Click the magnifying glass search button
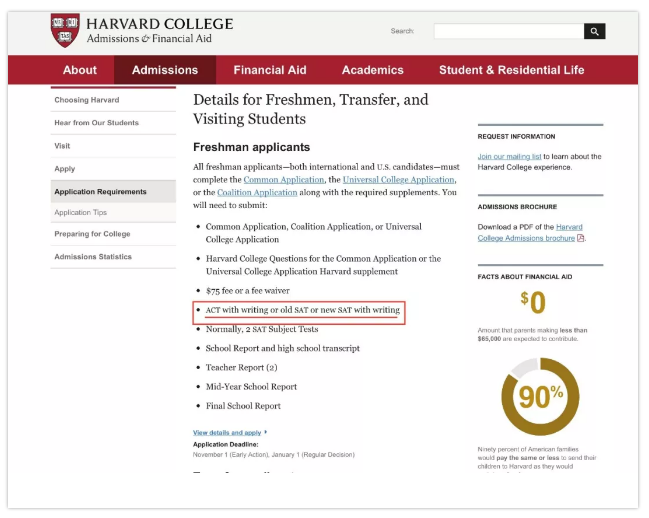The width and height of the screenshot is (649, 518). pyautogui.click(x=595, y=31)
